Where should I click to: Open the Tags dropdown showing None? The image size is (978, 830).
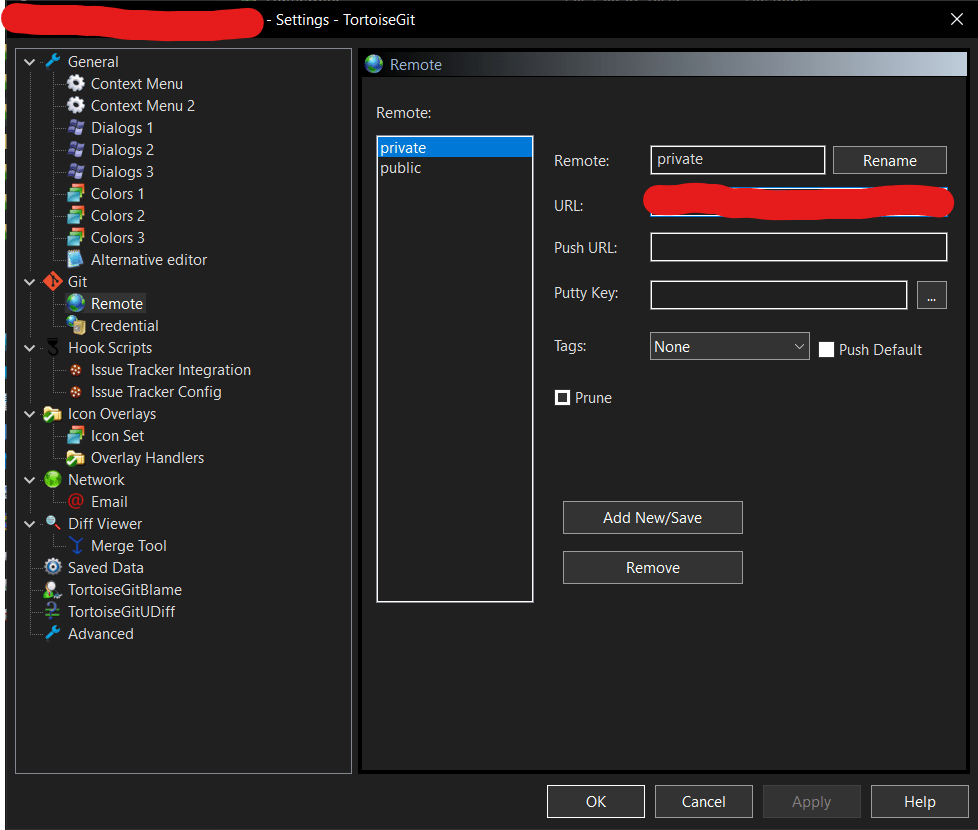click(729, 346)
